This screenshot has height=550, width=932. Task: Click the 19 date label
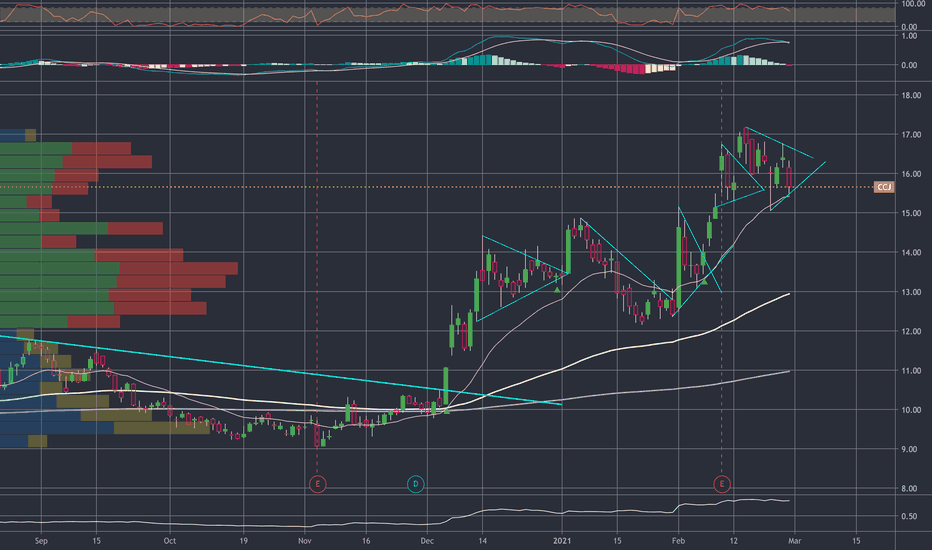[x=244, y=541]
